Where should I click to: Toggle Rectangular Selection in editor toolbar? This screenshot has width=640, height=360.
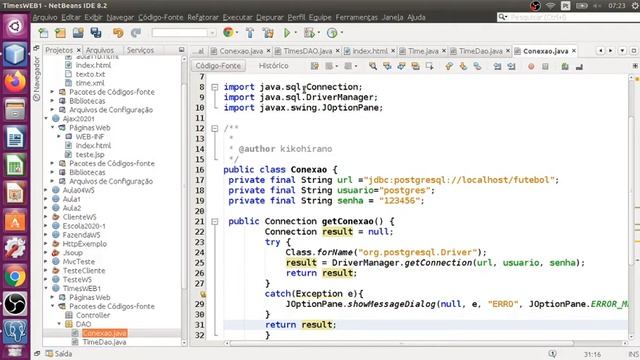[x=429, y=66]
